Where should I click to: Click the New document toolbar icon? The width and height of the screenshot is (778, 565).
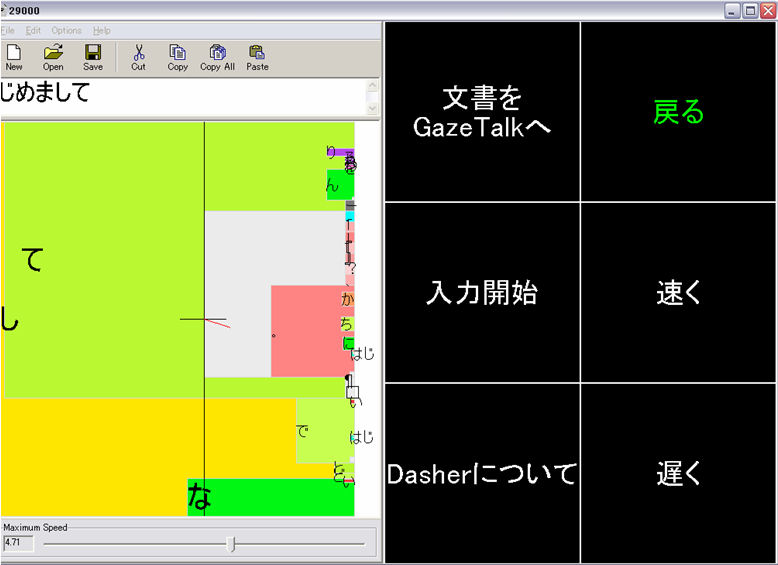[13, 56]
